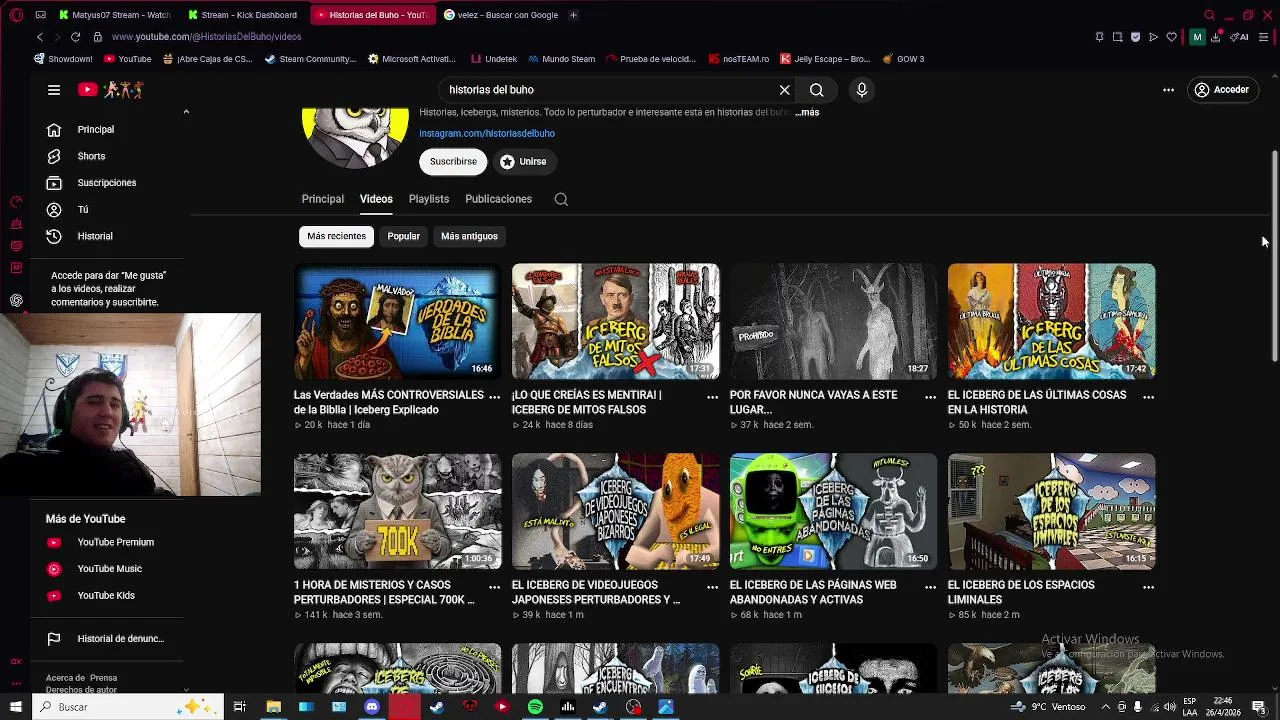The width and height of the screenshot is (1280, 720).
Task: Open a new browser tab
Action: click(x=573, y=15)
